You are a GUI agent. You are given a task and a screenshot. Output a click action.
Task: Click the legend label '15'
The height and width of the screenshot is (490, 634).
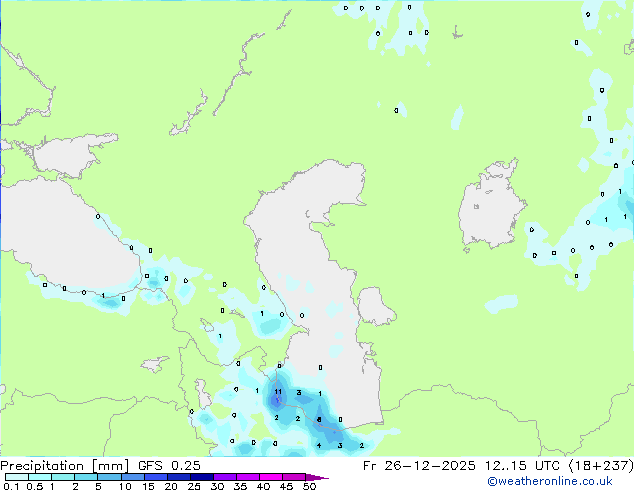tap(148, 486)
